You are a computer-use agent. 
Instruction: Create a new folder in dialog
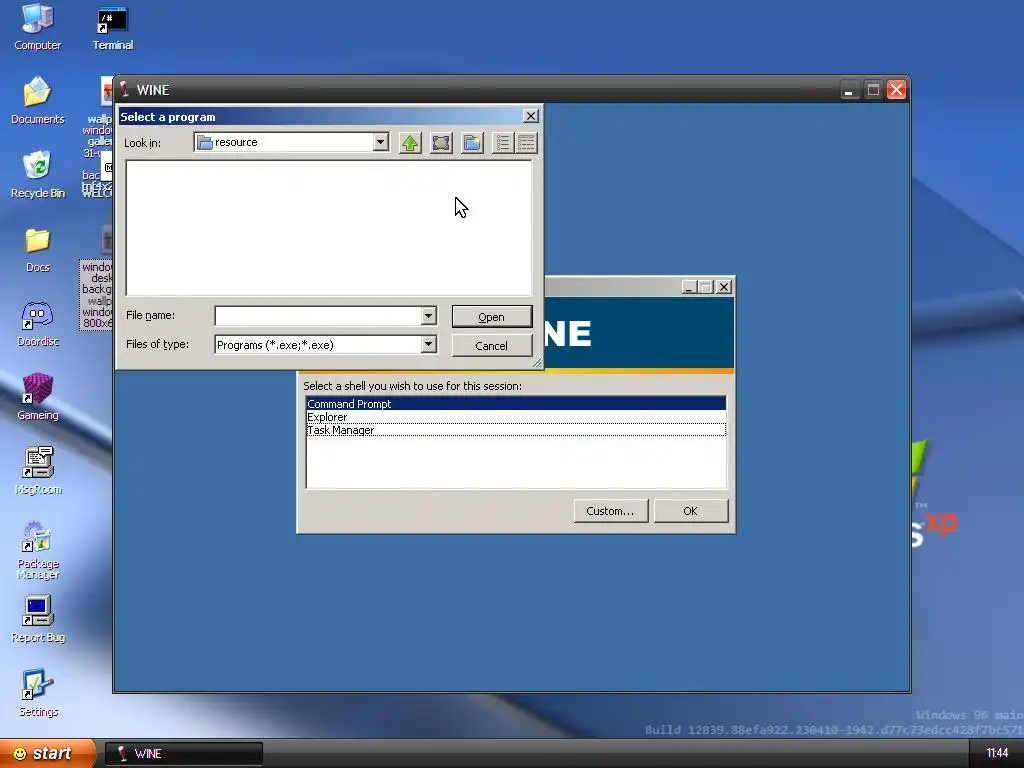click(472, 143)
